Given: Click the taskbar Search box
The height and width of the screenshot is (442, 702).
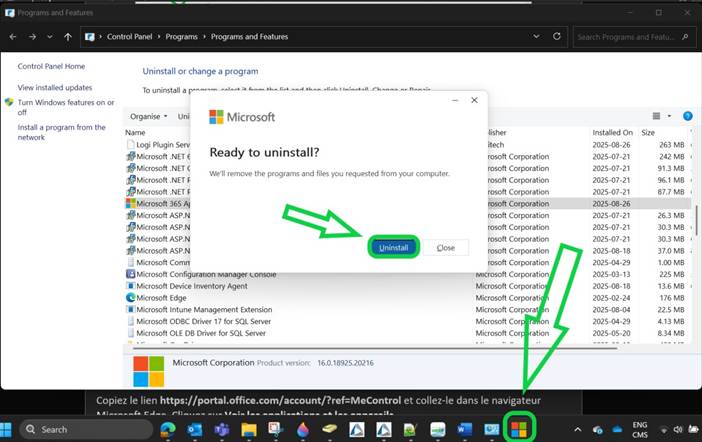Looking at the screenshot, I should point(86,429).
